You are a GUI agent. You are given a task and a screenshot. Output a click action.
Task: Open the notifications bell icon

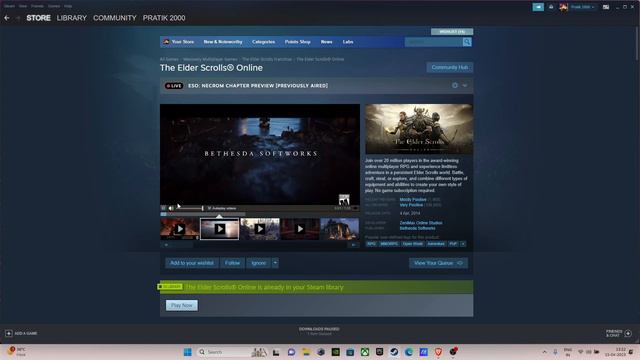click(551, 7)
